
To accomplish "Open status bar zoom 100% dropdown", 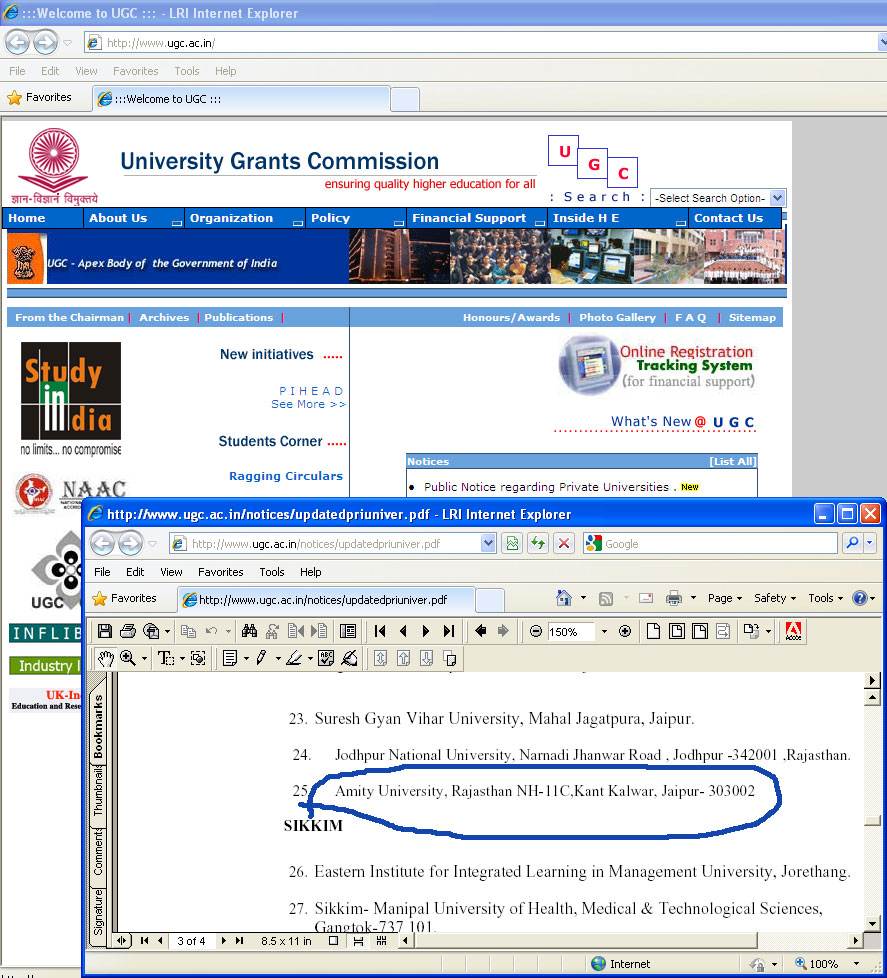I will point(857,964).
